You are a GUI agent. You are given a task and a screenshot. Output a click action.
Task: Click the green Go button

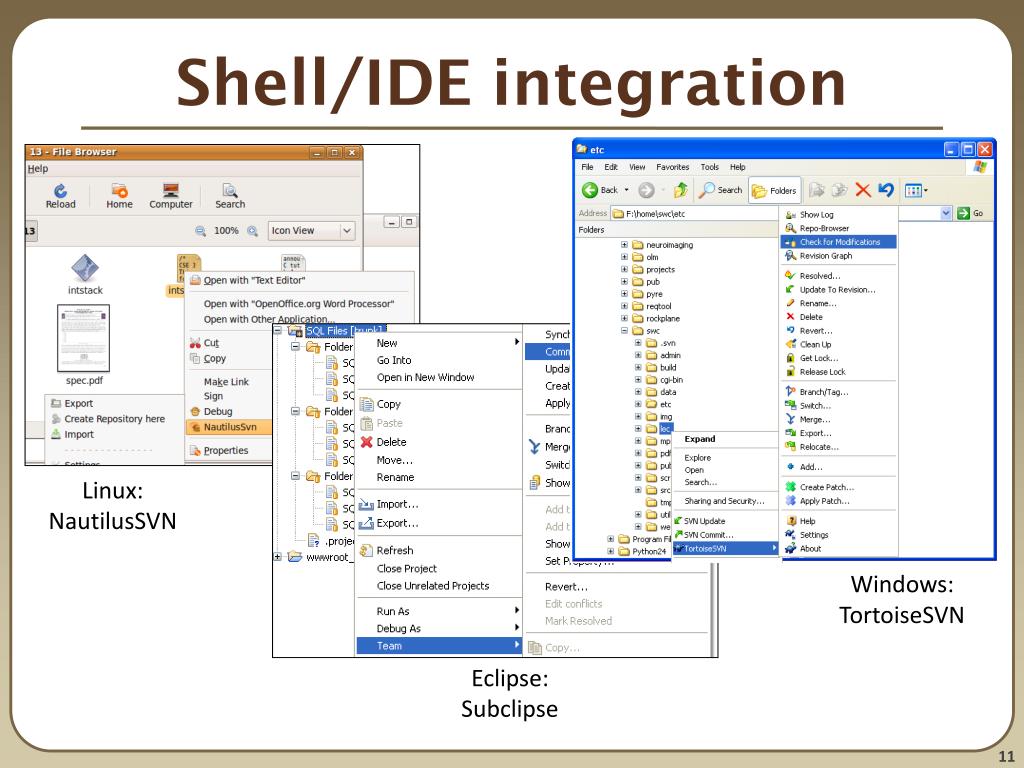click(x=970, y=214)
